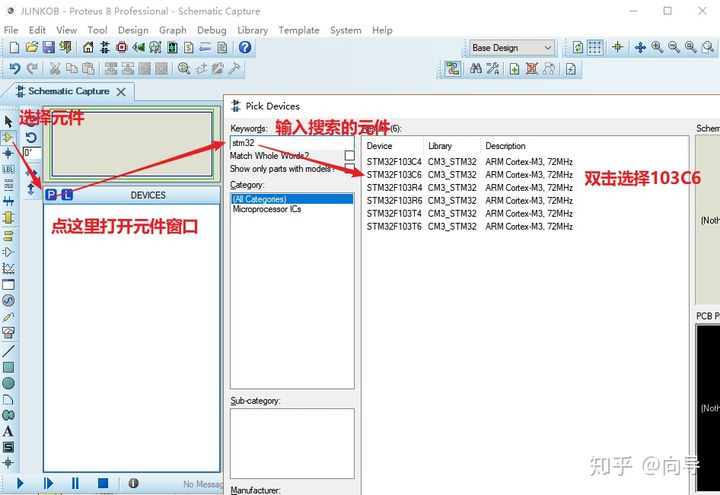Click the rotate counter-clockwise icon
This screenshot has height=495, width=720.
pos(31,137)
